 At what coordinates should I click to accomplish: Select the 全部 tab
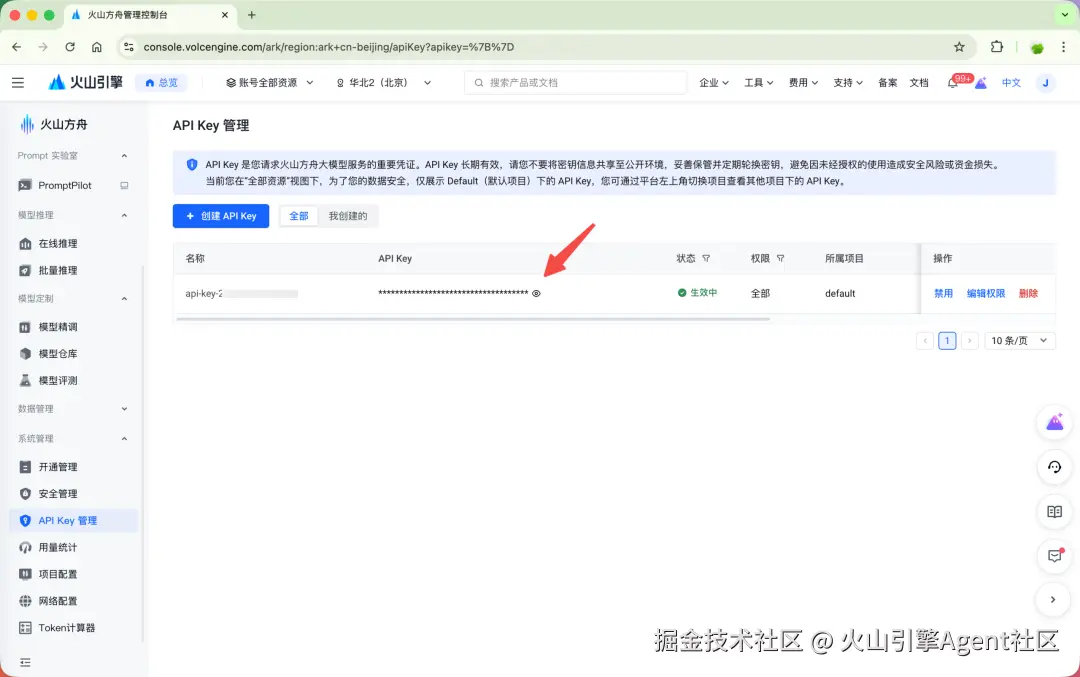tap(298, 216)
